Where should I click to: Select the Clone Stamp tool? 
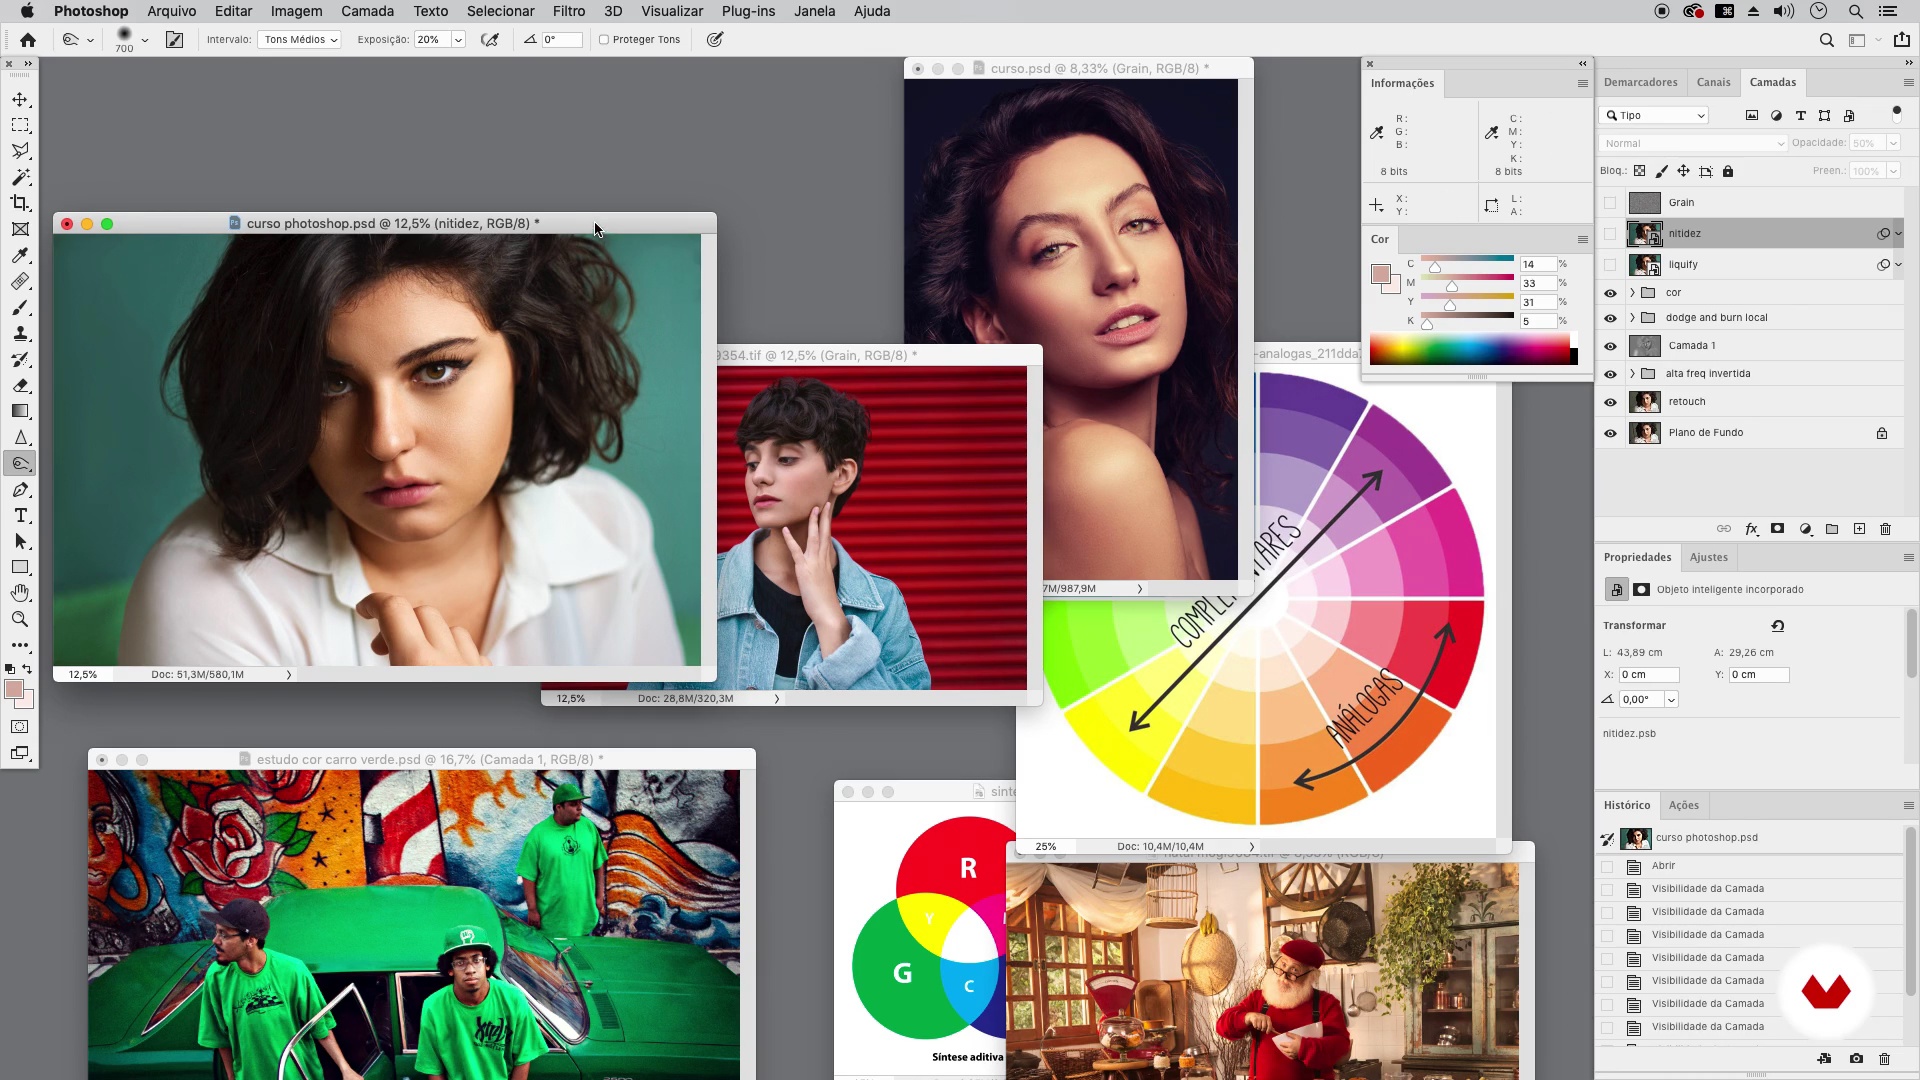click(x=20, y=334)
